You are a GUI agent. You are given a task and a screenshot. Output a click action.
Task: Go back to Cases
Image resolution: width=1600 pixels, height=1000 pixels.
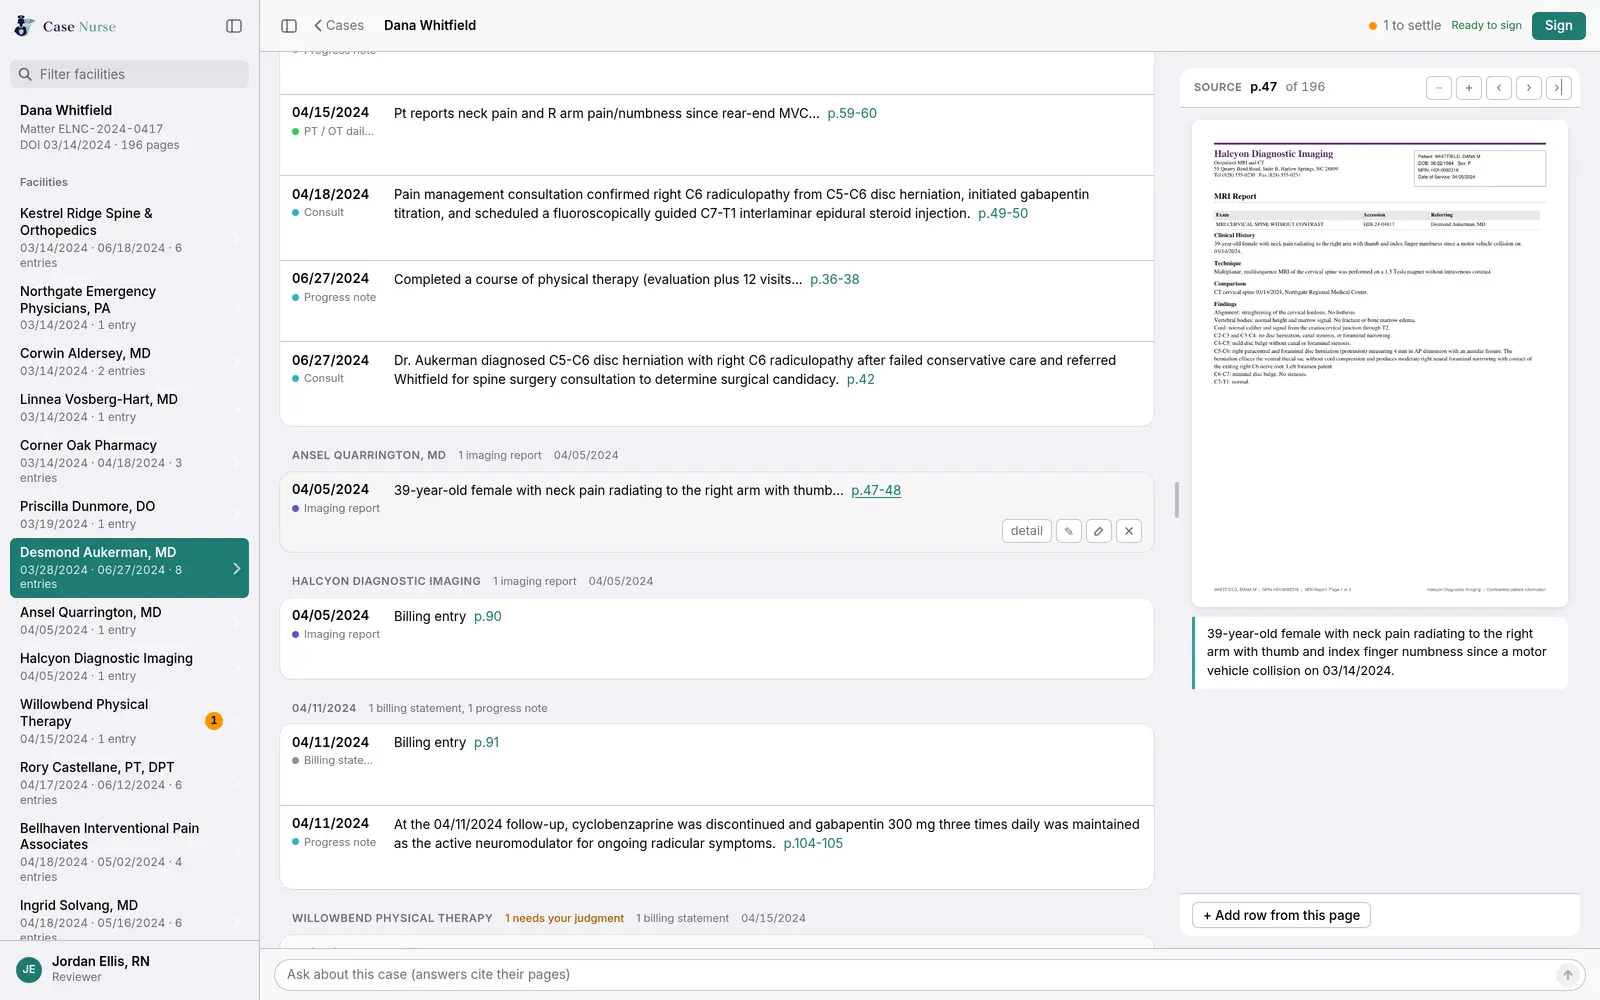[x=339, y=26]
